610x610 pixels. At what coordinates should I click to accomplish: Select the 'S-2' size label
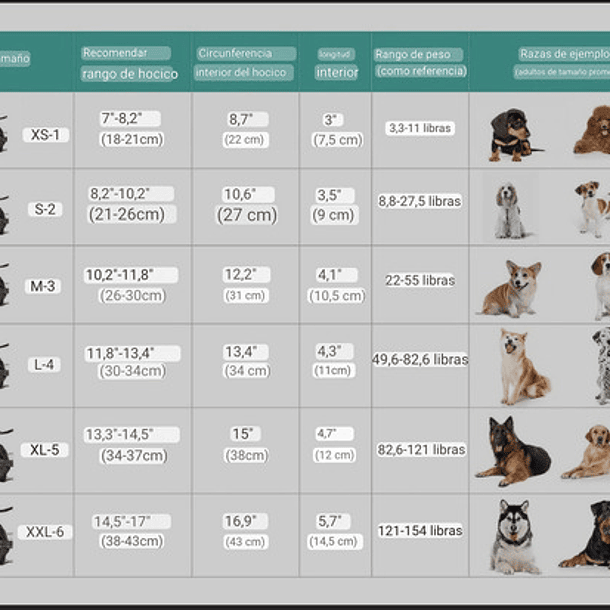(x=45, y=209)
